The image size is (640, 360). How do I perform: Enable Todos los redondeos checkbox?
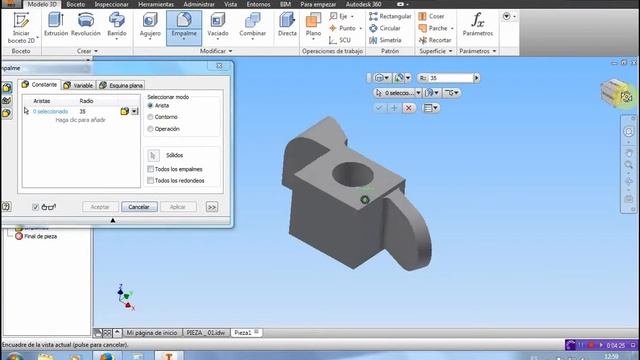151,180
